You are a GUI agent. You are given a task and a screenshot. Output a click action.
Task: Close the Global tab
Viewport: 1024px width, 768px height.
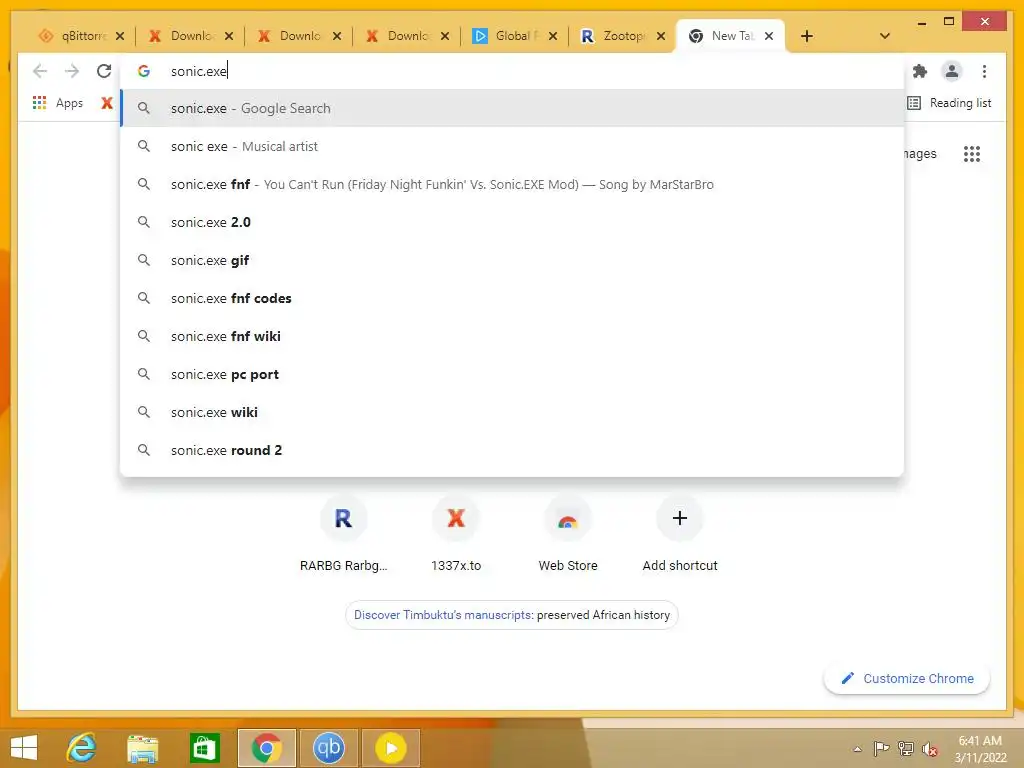coord(553,36)
